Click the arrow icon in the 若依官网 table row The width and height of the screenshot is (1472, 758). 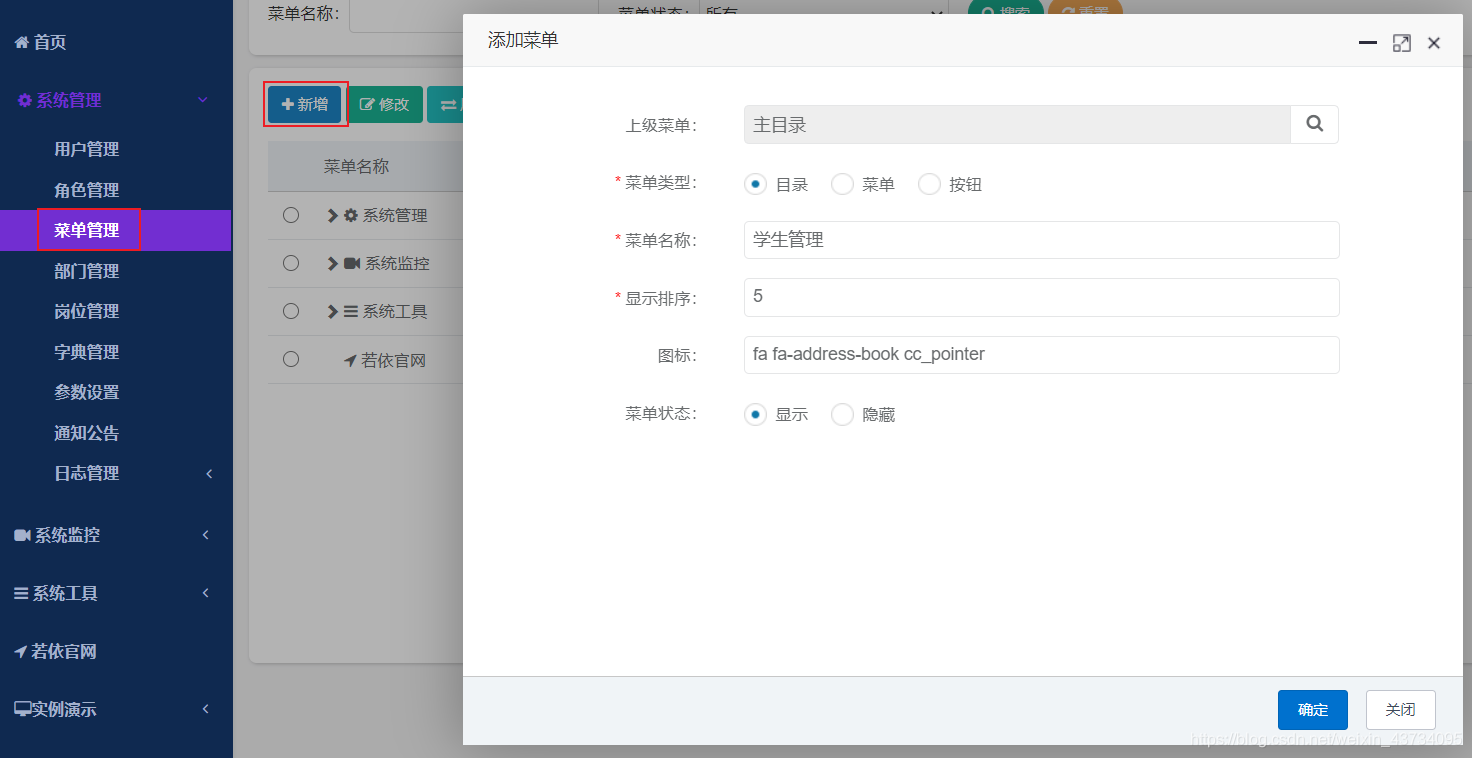[350, 360]
